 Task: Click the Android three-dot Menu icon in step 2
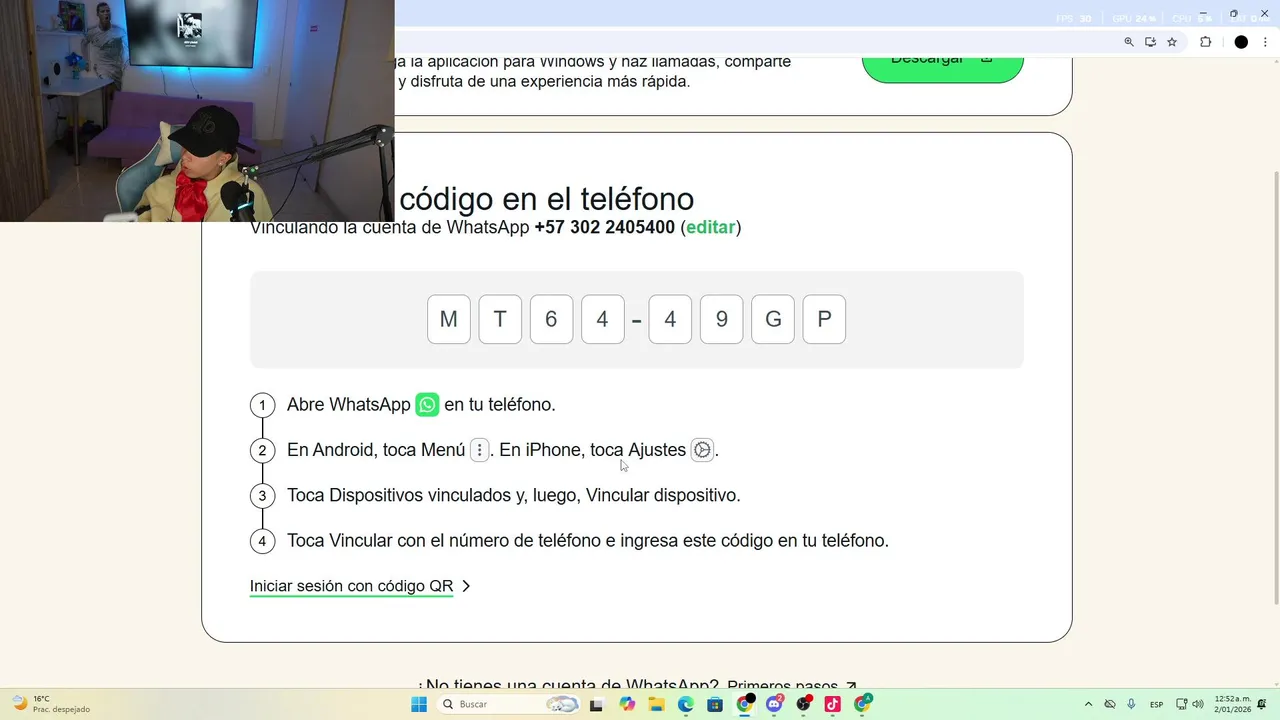pyautogui.click(x=480, y=450)
